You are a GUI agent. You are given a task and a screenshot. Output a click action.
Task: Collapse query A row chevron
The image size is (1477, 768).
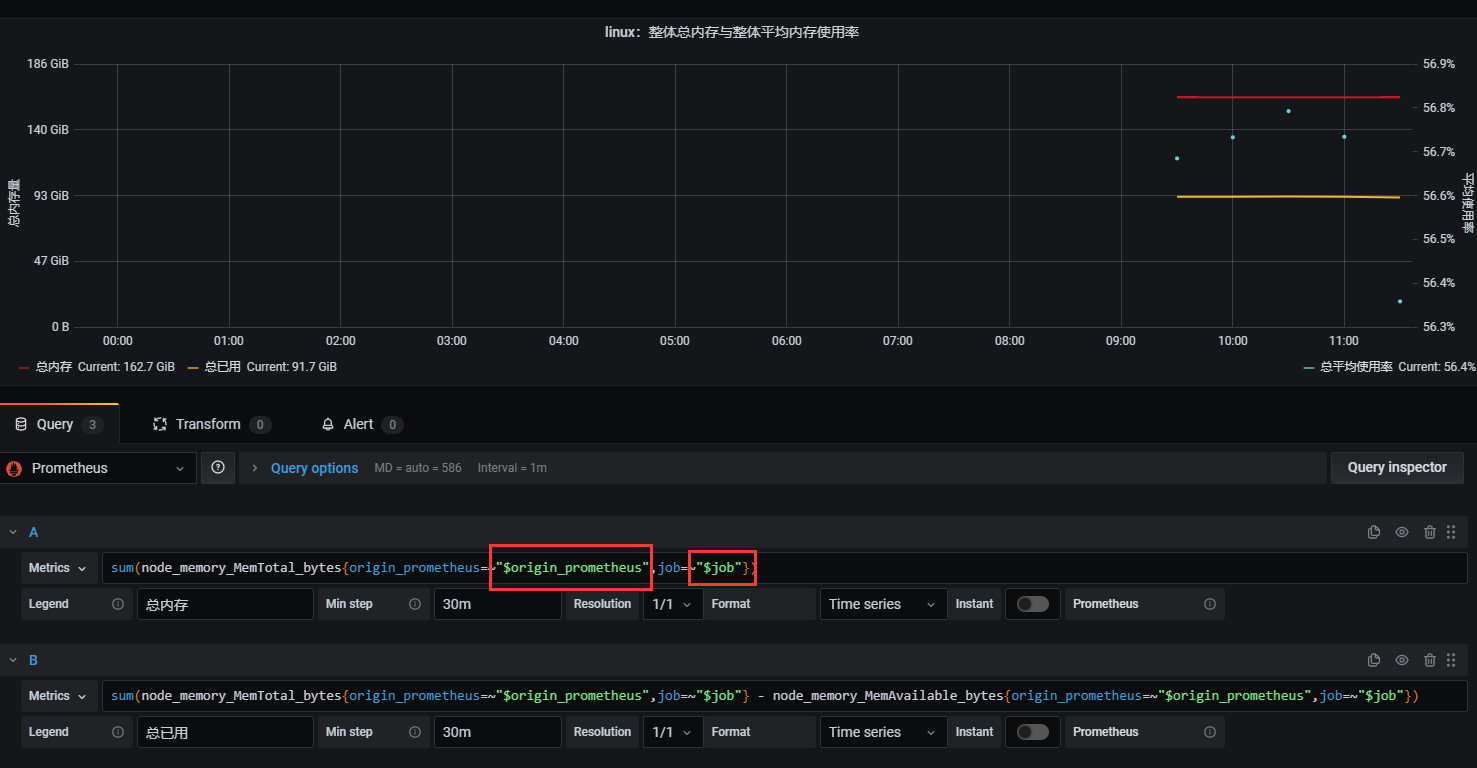[13, 532]
